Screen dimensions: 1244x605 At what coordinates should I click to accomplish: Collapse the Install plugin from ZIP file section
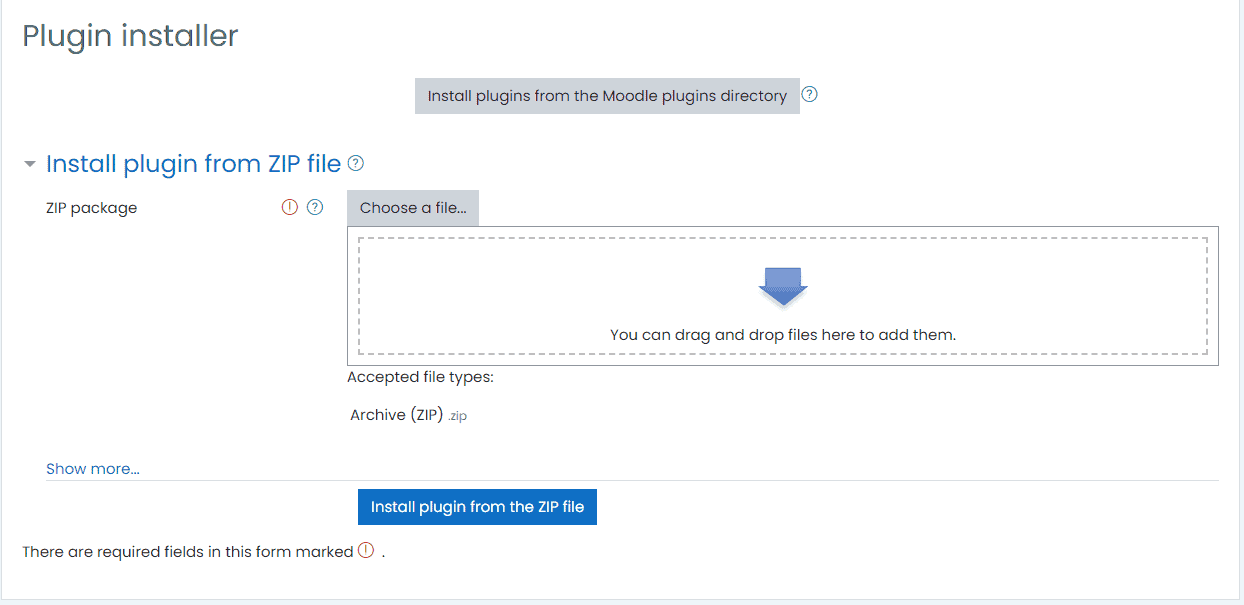30,164
